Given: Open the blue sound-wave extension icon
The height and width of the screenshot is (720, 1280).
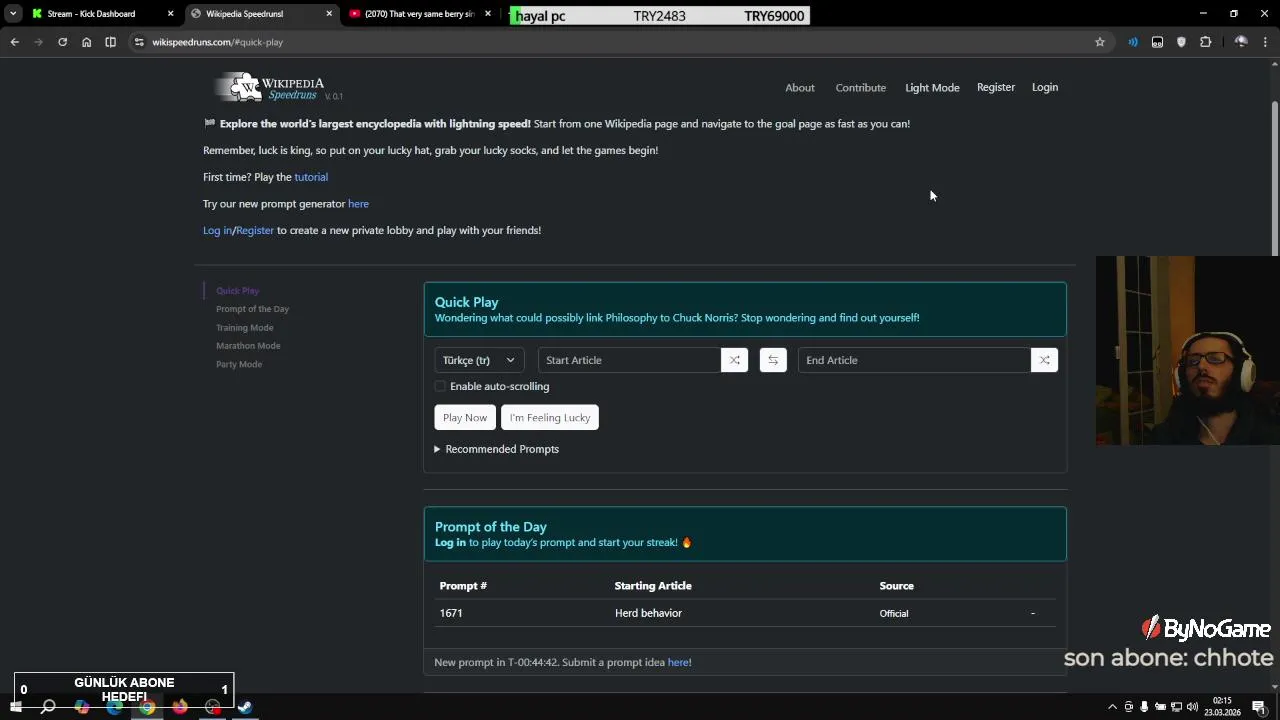Looking at the screenshot, I should 1133,42.
